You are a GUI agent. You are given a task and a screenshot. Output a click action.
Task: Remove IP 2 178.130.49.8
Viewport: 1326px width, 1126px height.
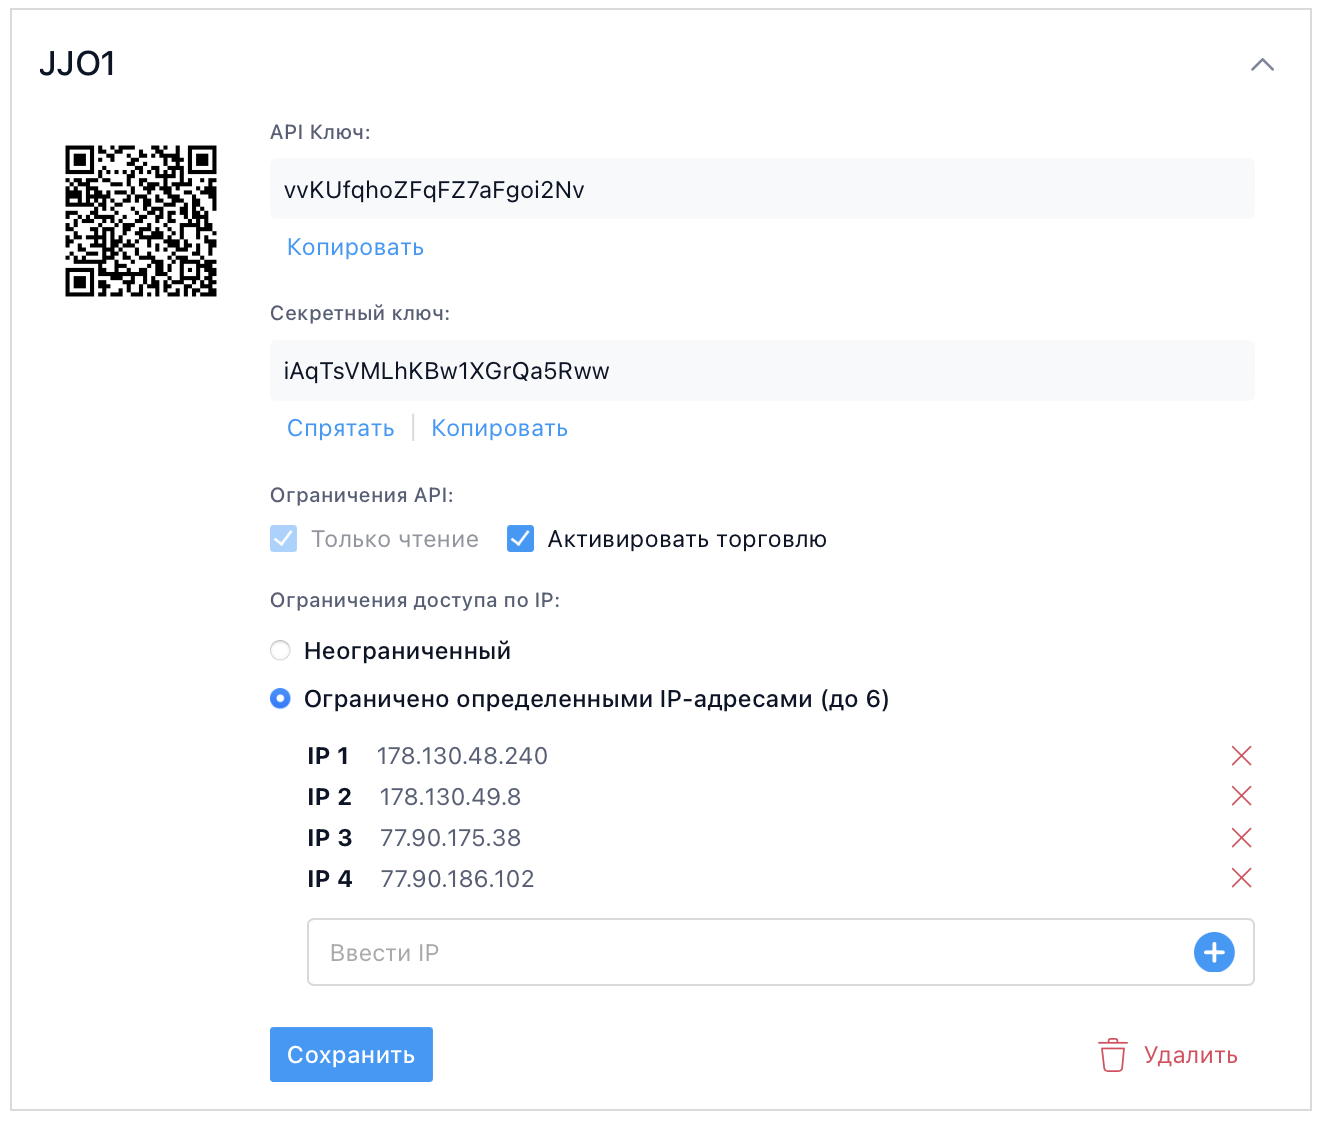[x=1241, y=796]
